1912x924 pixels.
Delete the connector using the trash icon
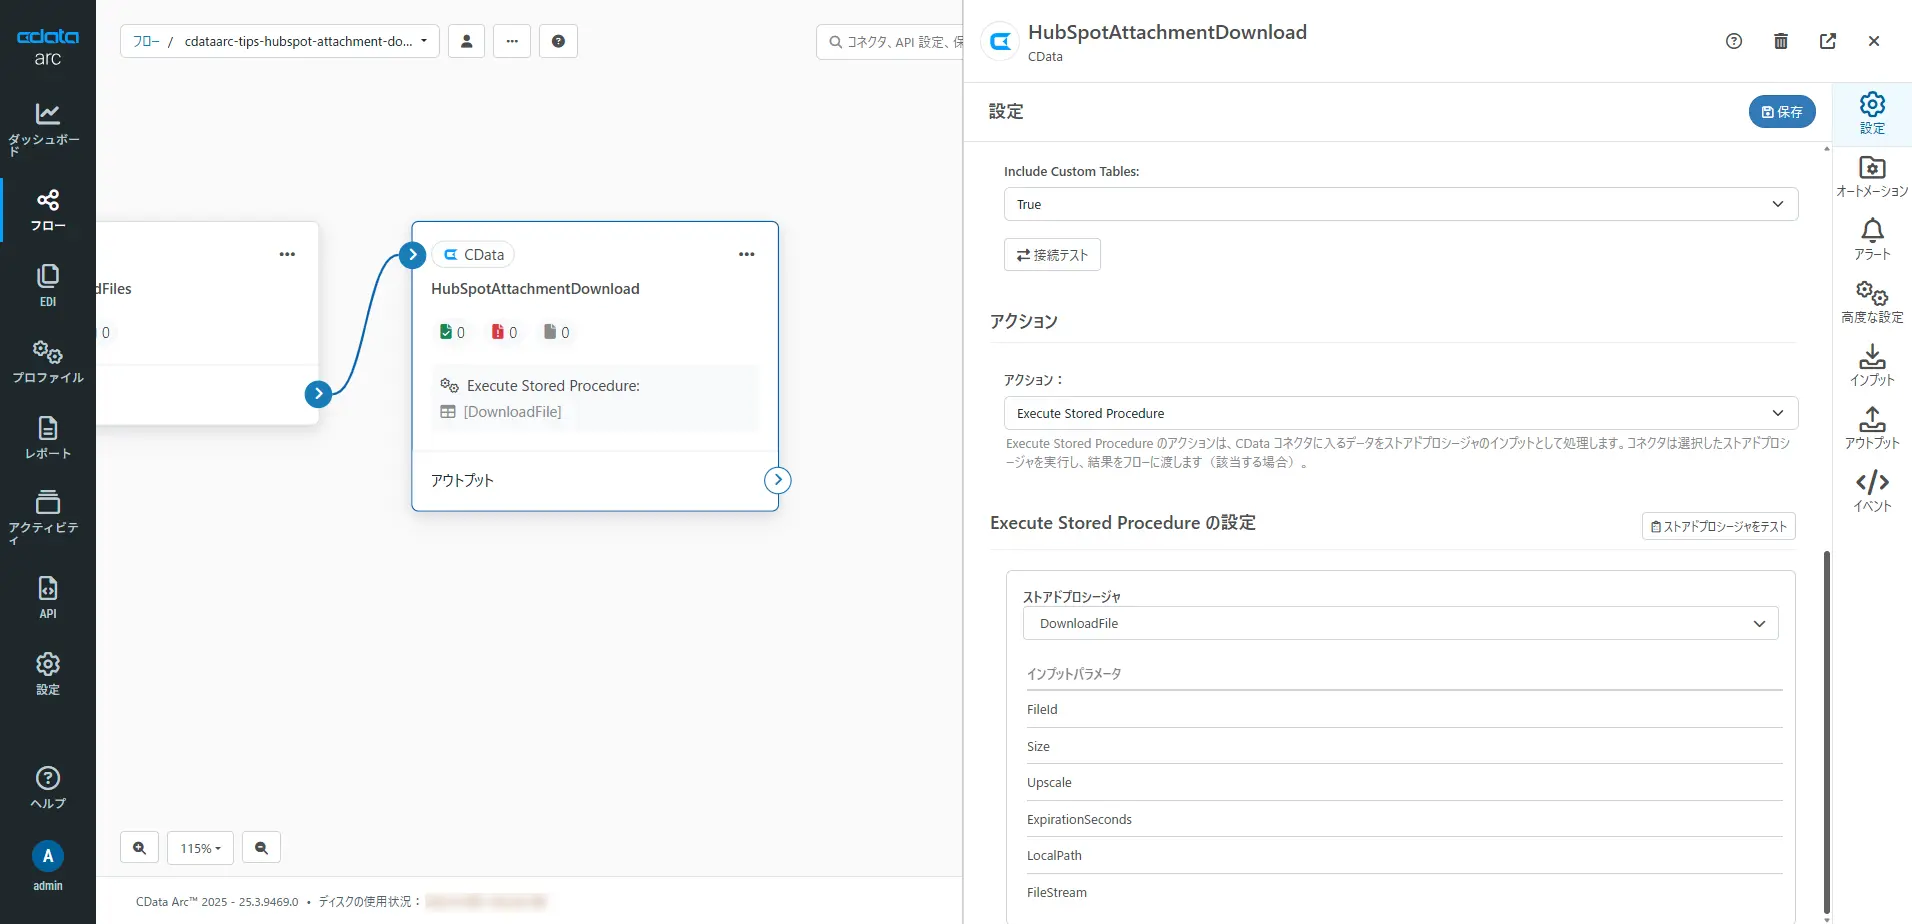pos(1780,41)
